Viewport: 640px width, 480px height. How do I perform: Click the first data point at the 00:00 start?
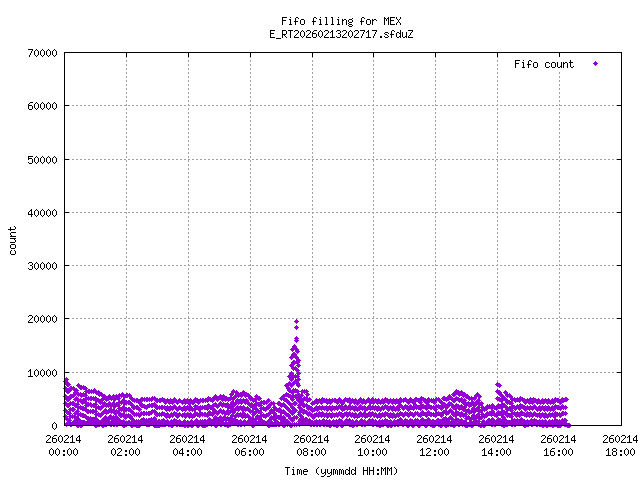[x=66, y=380]
